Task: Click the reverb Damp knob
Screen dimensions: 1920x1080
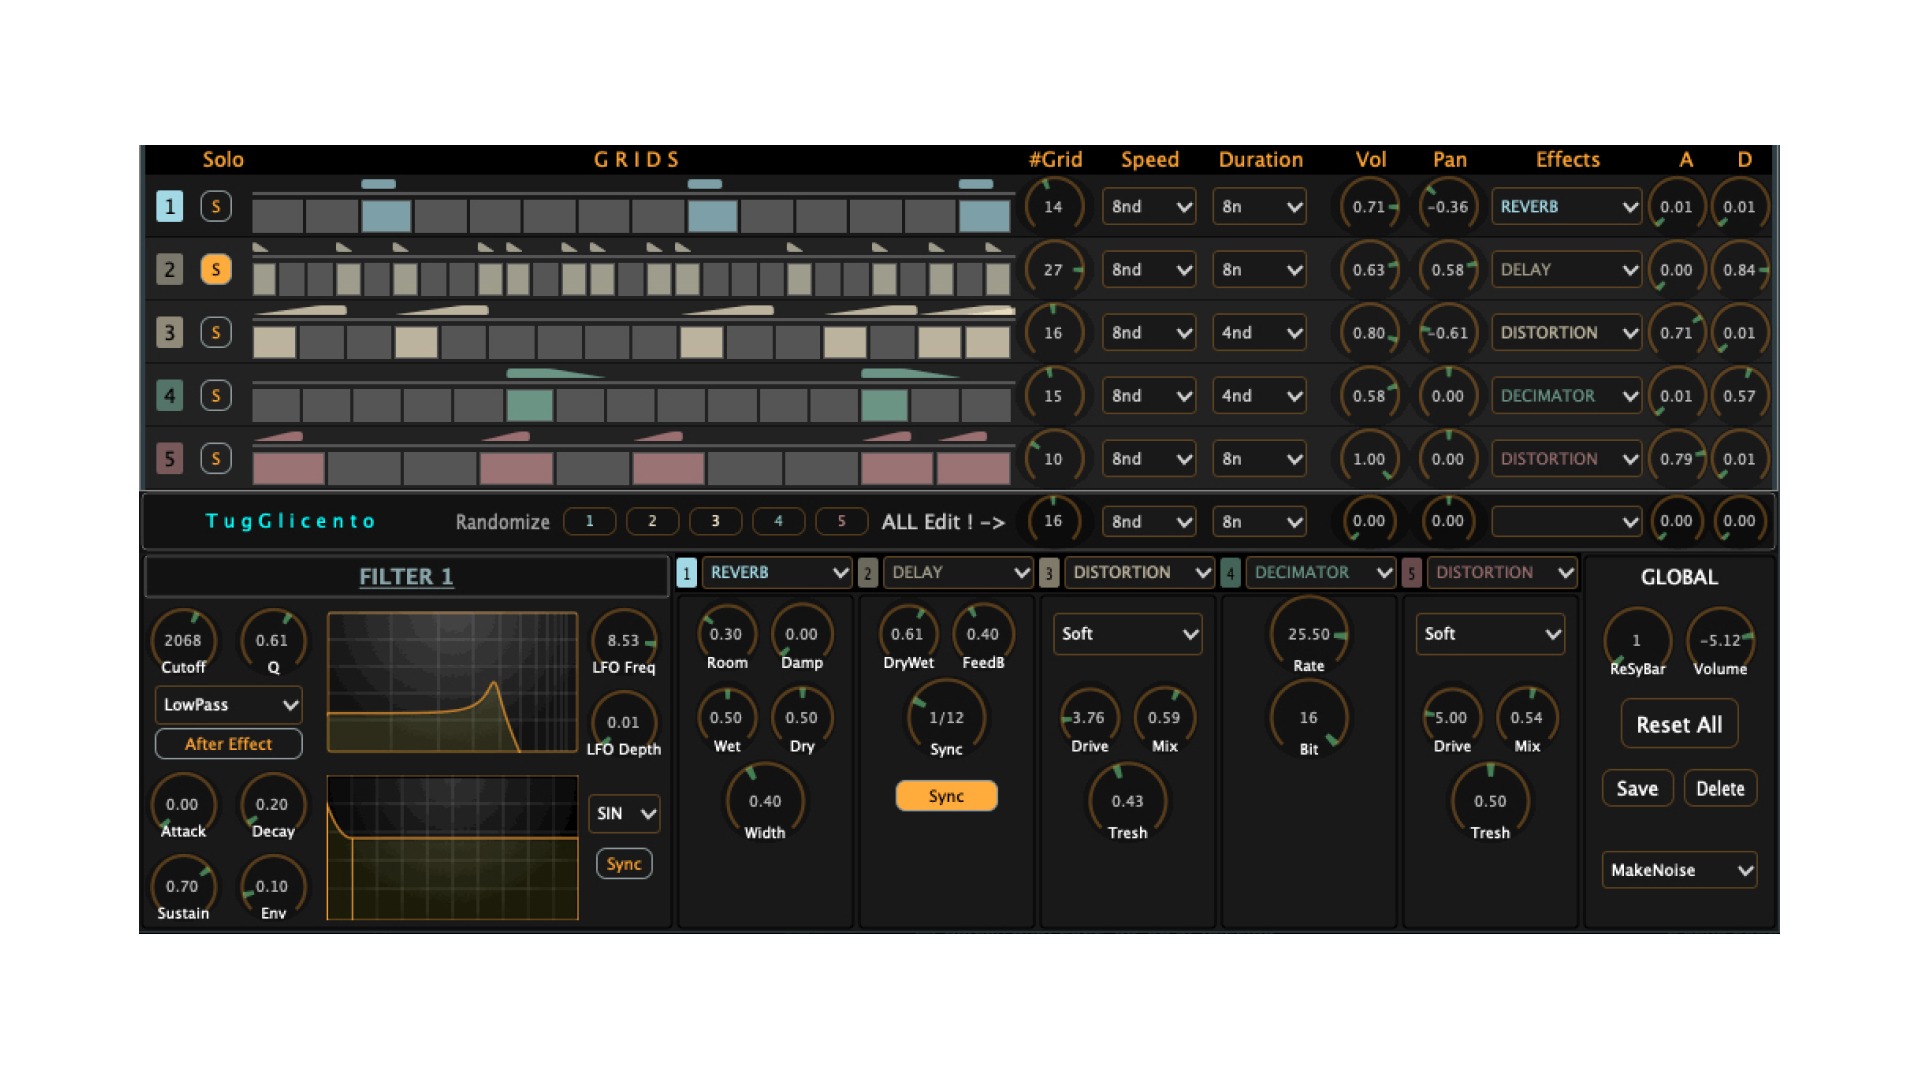Action: [x=801, y=634]
